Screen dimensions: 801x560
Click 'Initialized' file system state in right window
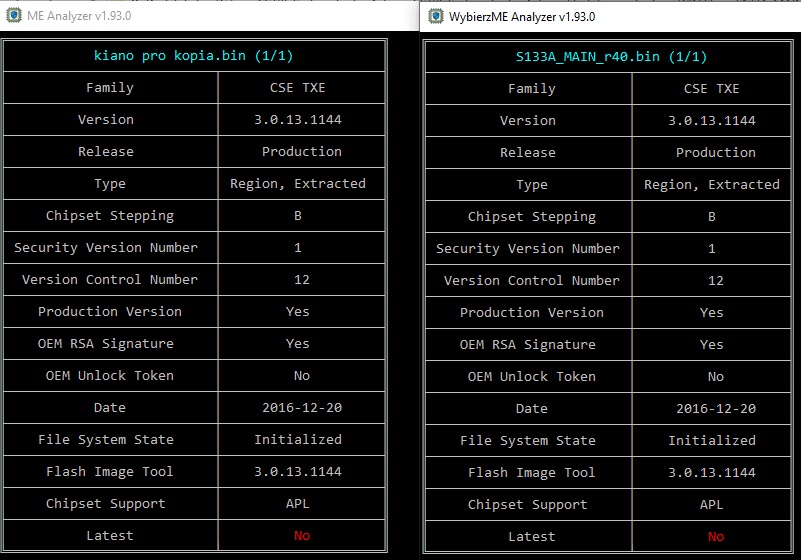tap(712, 441)
